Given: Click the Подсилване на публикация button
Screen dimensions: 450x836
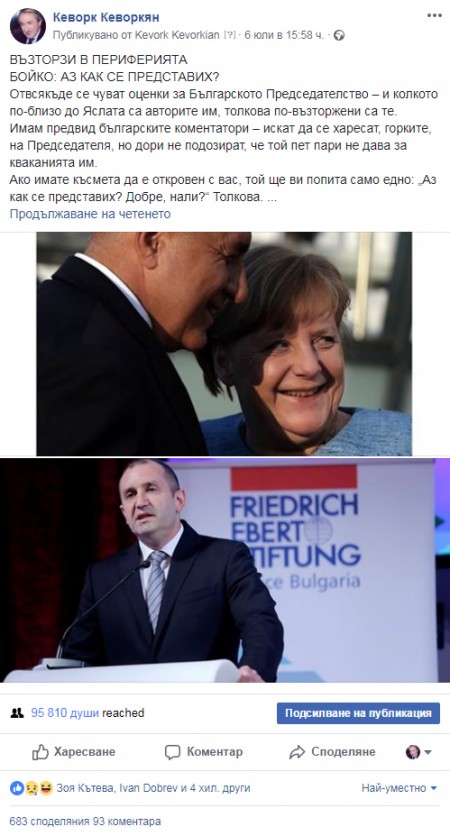Looking at the screenshot, I should (x=358, y=713).
